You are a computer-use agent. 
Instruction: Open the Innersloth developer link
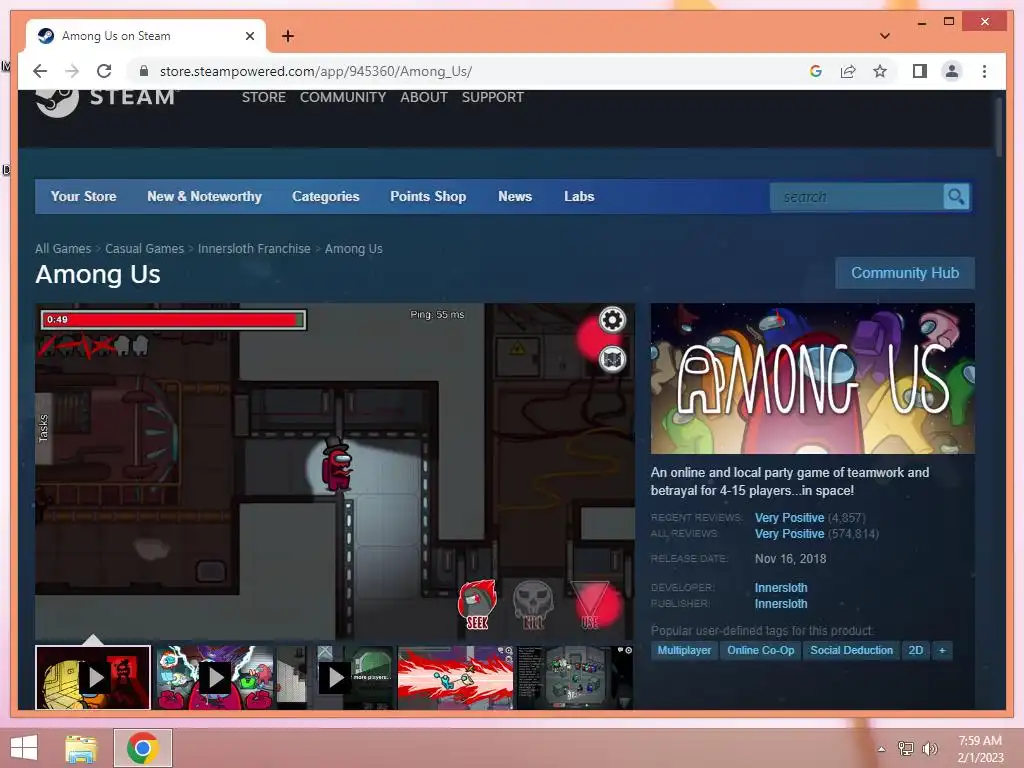tap(781, 588)
